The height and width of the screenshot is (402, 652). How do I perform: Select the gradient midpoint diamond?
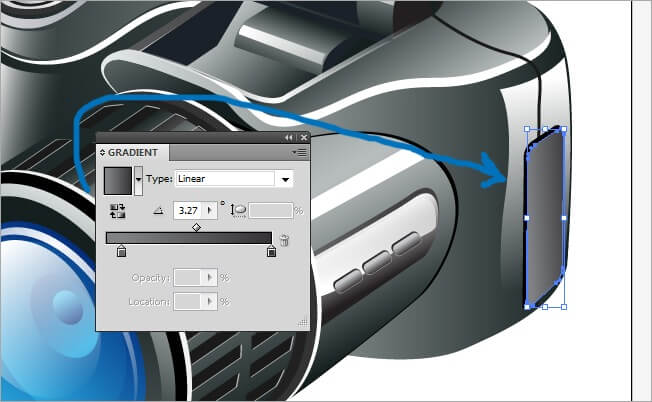pyautogui.click(x=196, y=227)
